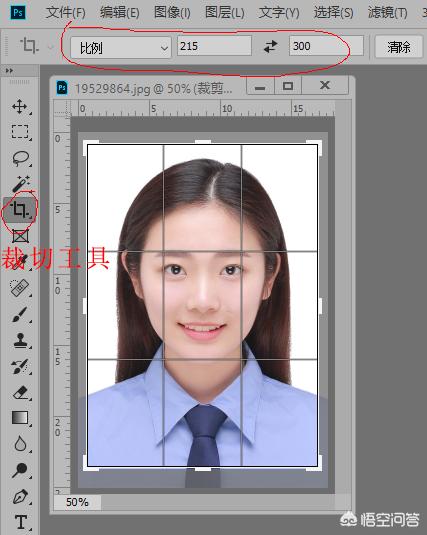Select the Move tool
This screenshot has width=427, height=535.
click(19, 106)
